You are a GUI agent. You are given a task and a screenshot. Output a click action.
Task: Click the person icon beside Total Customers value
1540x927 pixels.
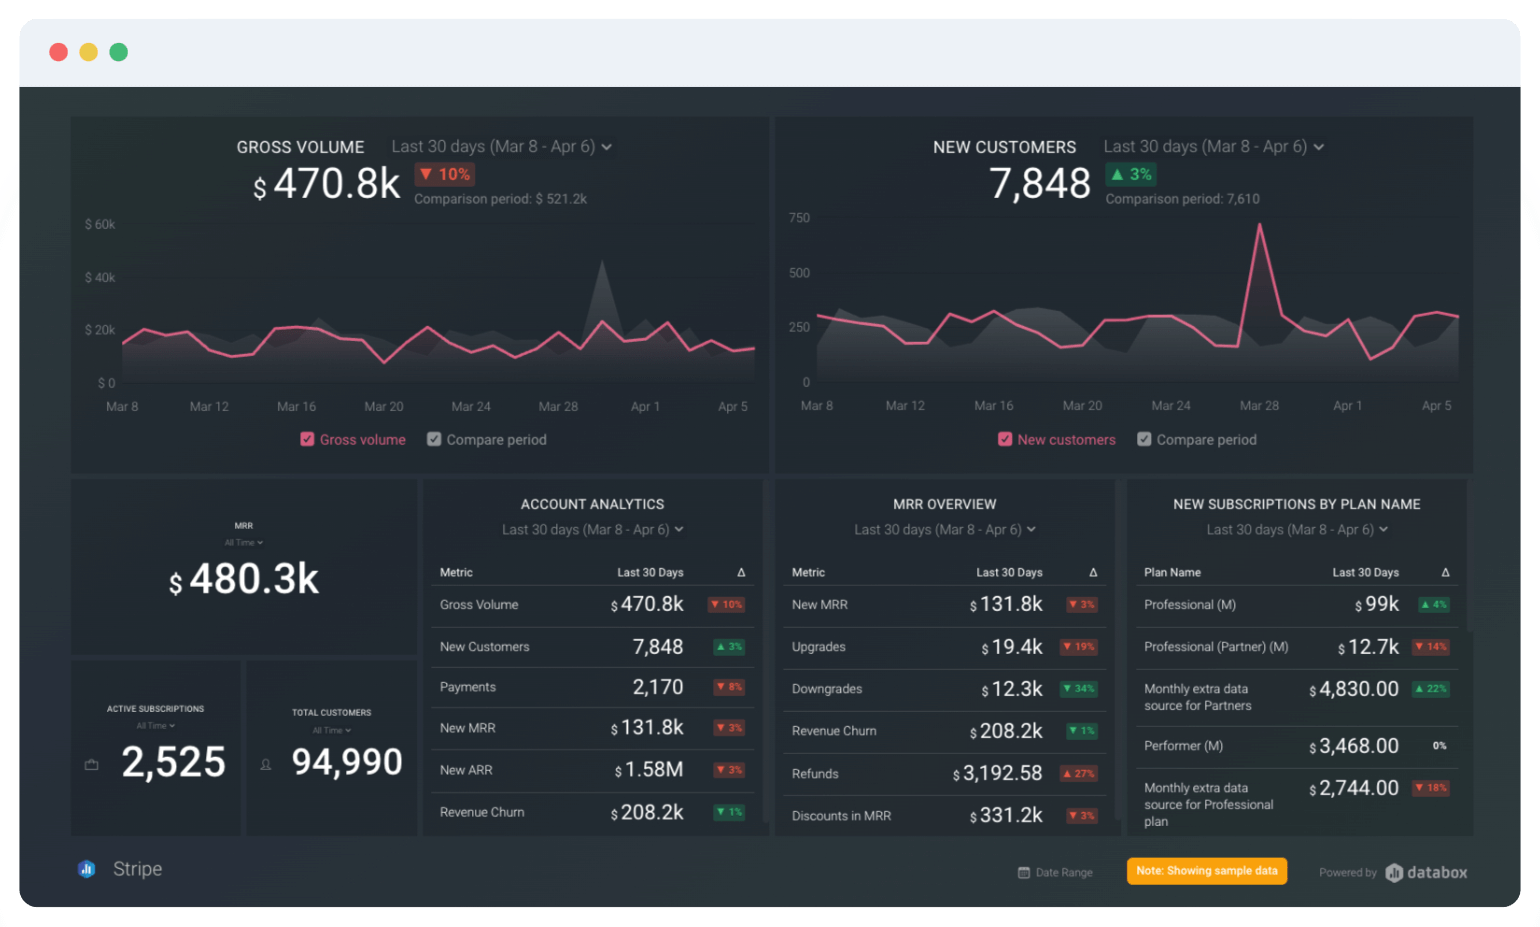point(266,764)
